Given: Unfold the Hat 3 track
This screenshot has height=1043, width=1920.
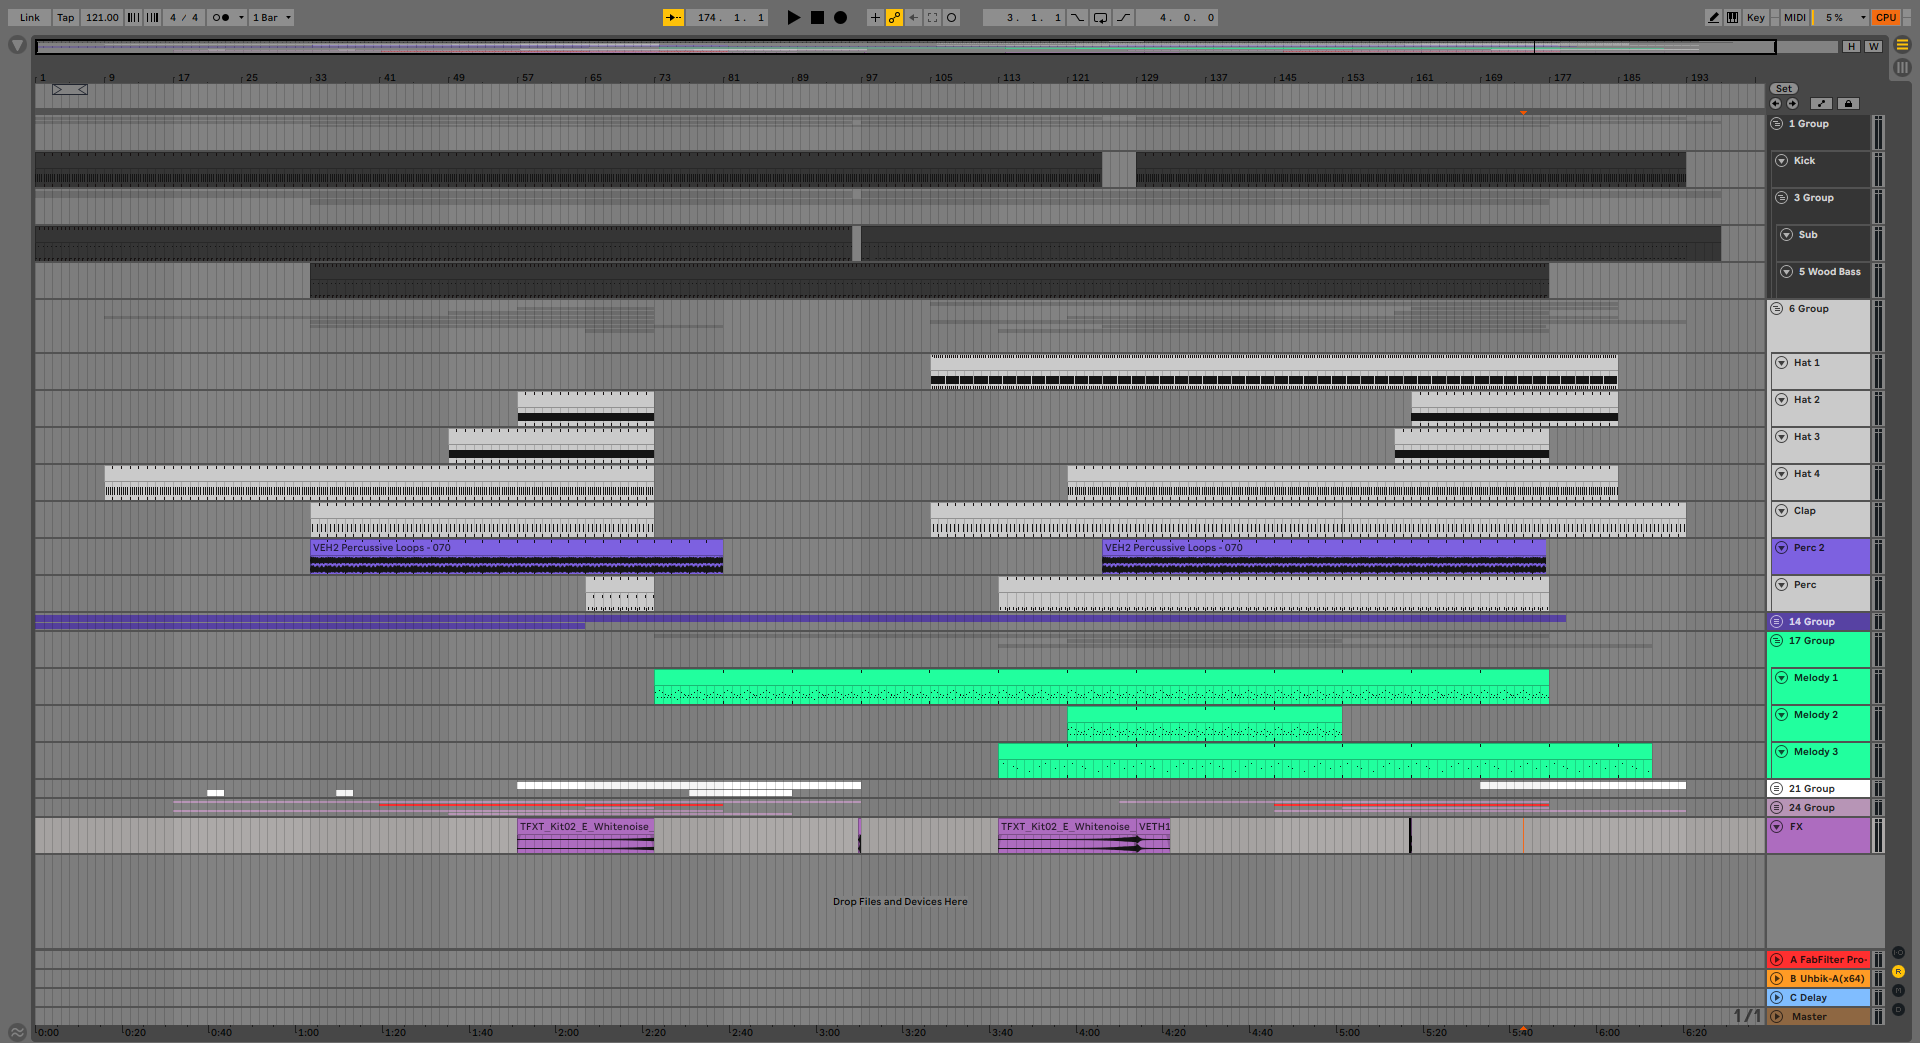Looking at the screenshot, I should point(1782,437).
